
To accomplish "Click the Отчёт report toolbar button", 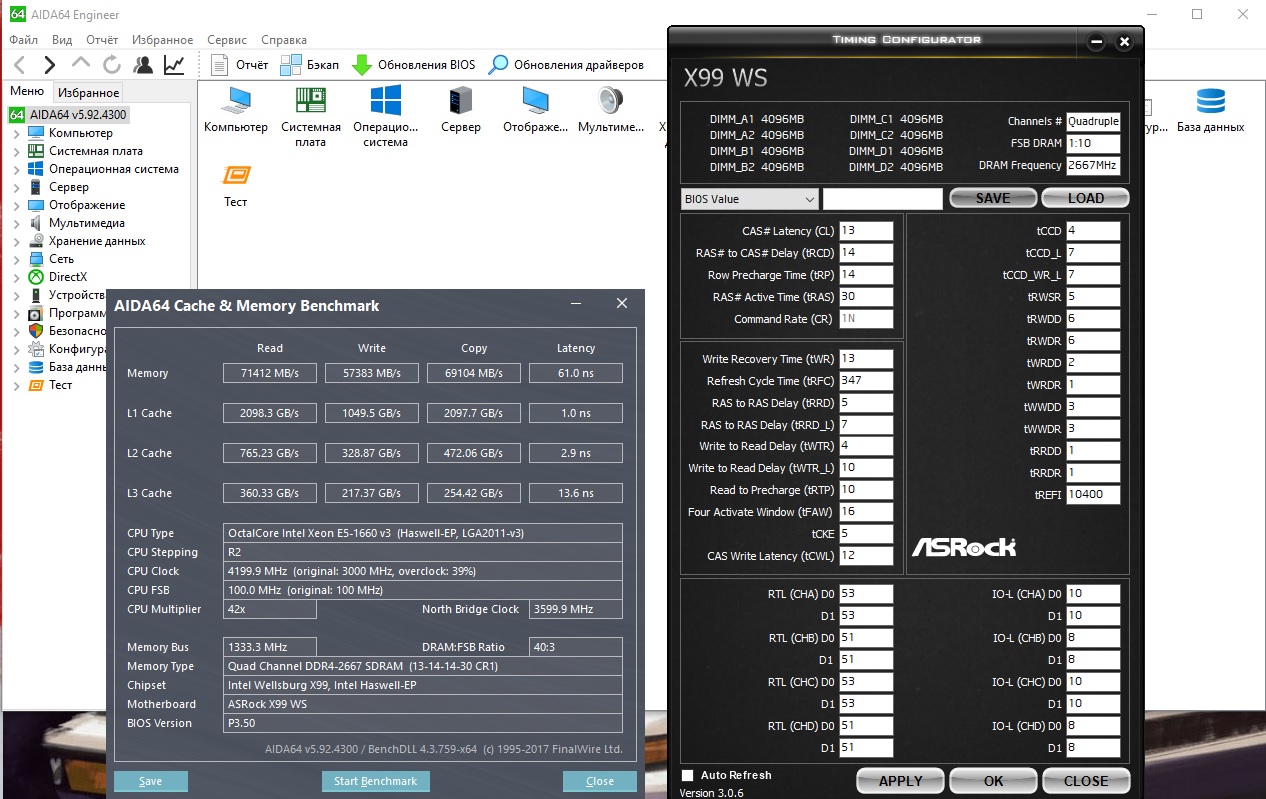I will (240, 65).
